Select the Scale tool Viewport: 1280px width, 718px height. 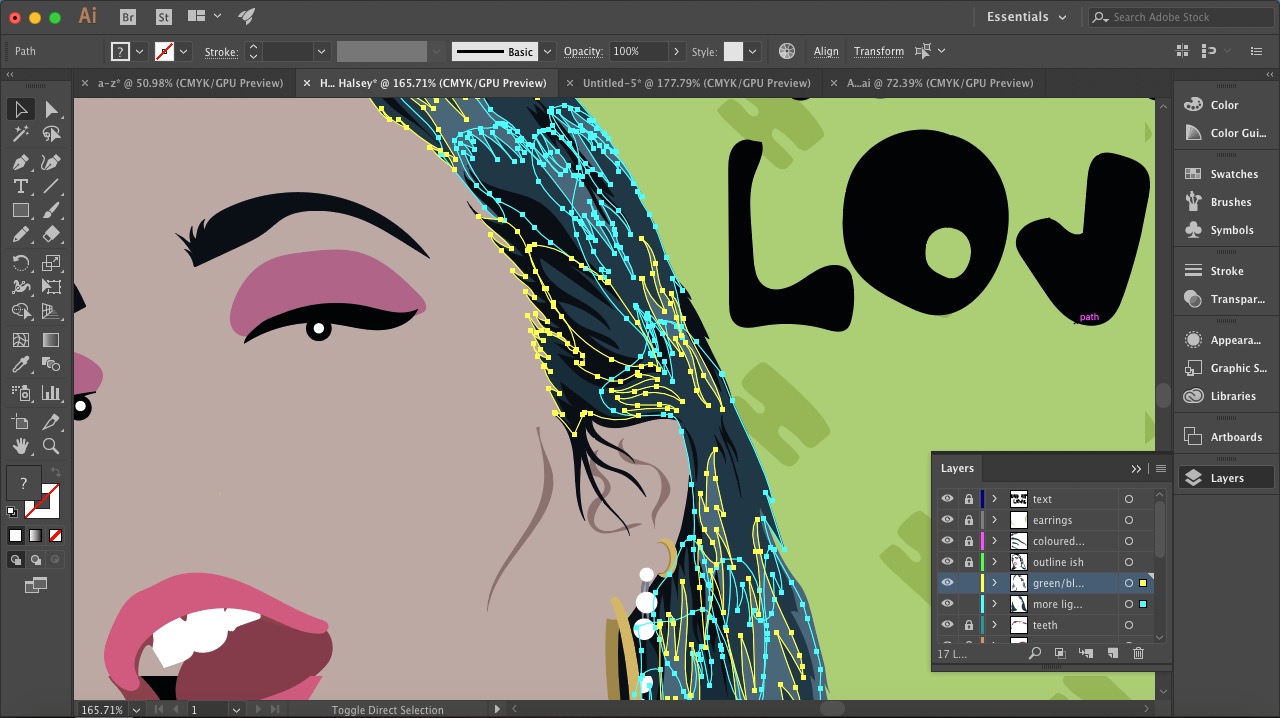click(x=52, y=263)
